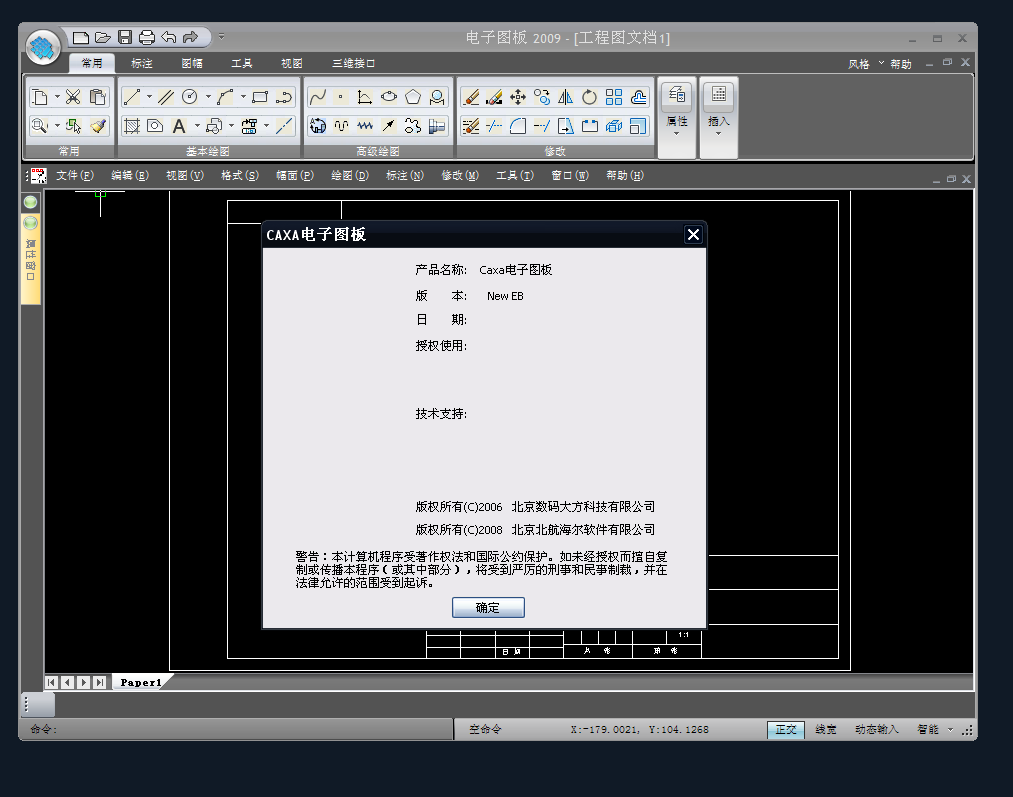
Task: Jump to first sheet navigation arrow
Action: coord(52,682)
